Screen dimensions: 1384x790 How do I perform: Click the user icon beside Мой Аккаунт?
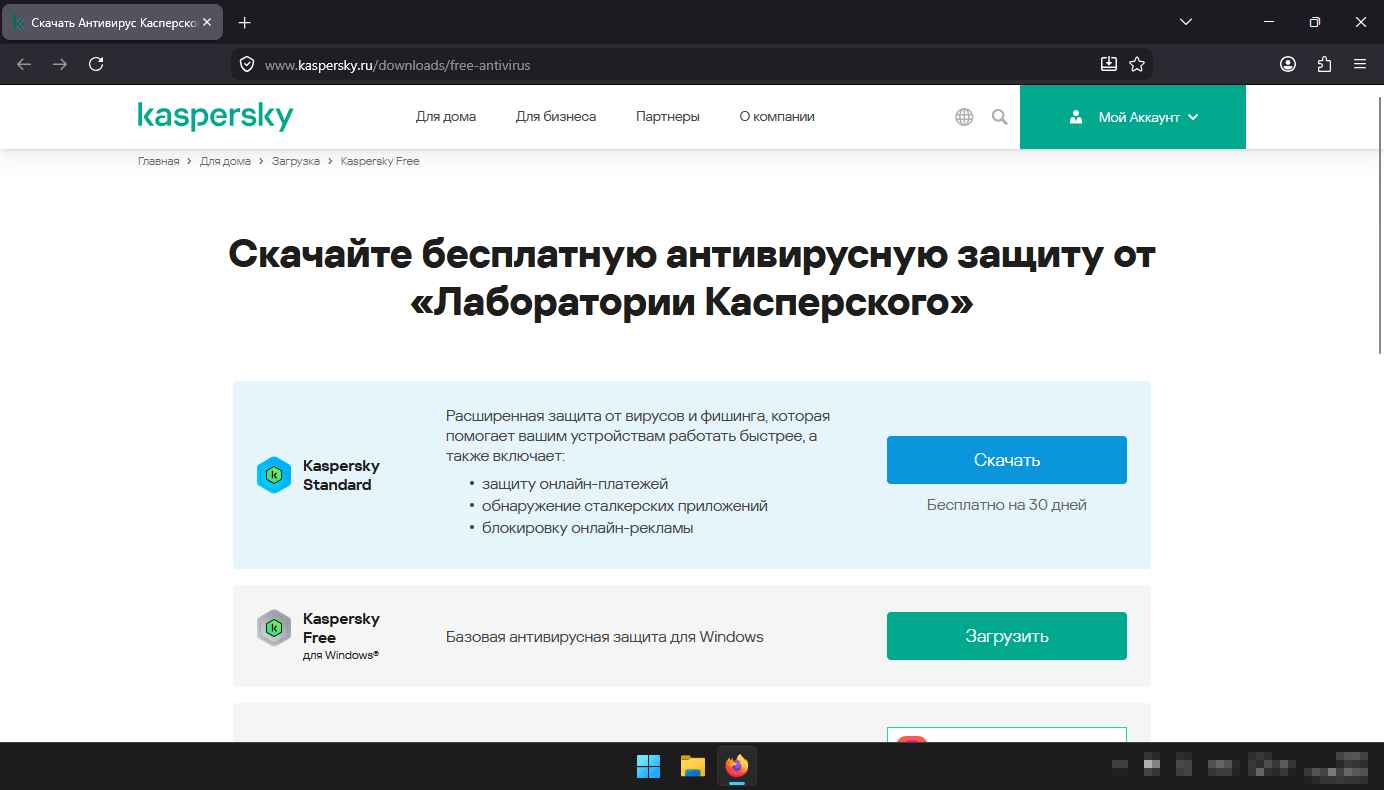tap(1076, 117)
